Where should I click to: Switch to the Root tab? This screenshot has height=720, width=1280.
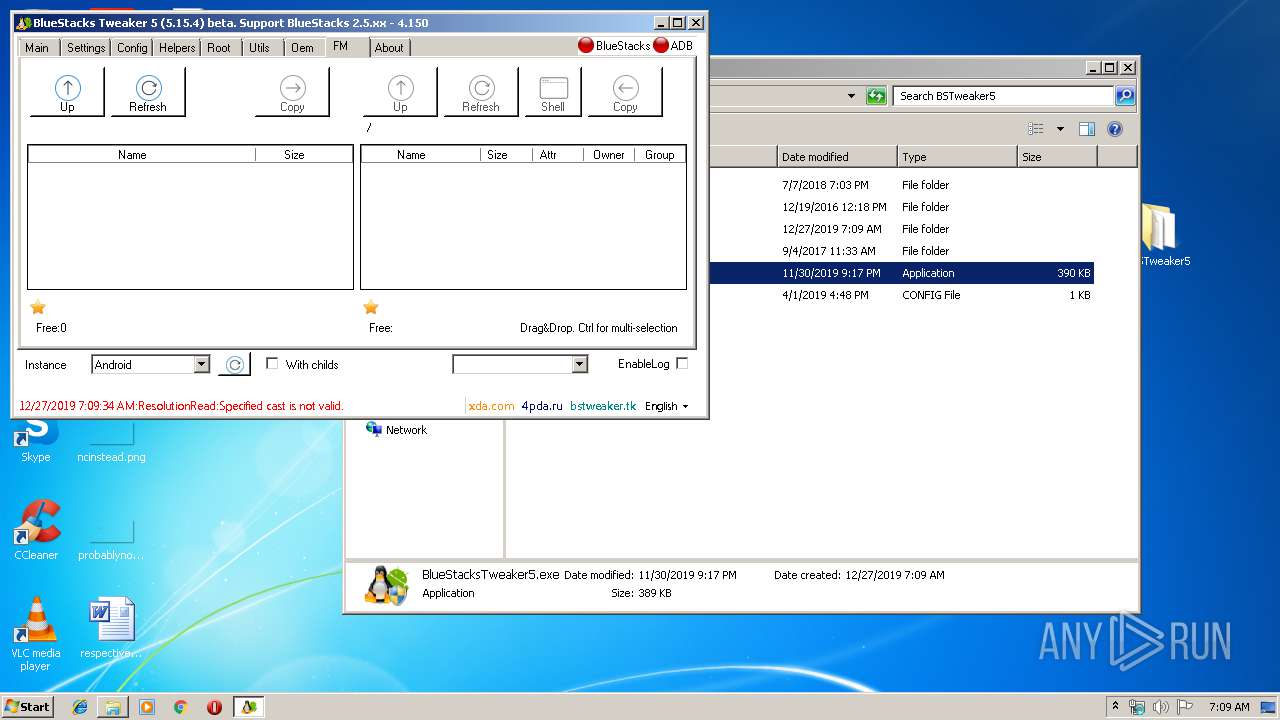coord(219,47)
